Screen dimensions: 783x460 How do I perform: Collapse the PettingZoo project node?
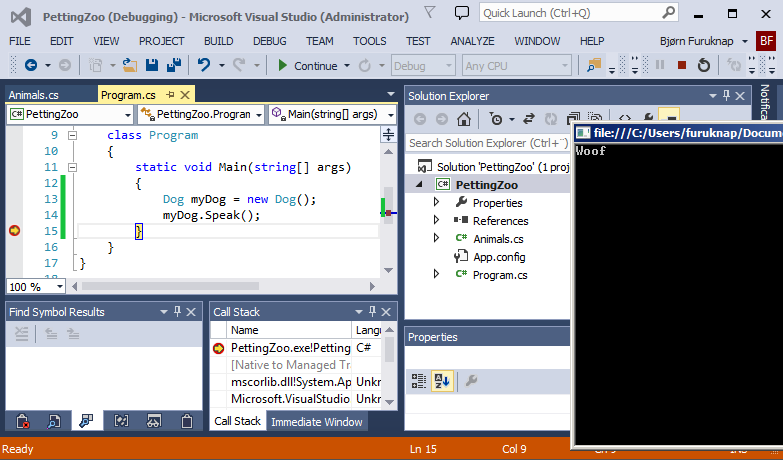point(419,184)
